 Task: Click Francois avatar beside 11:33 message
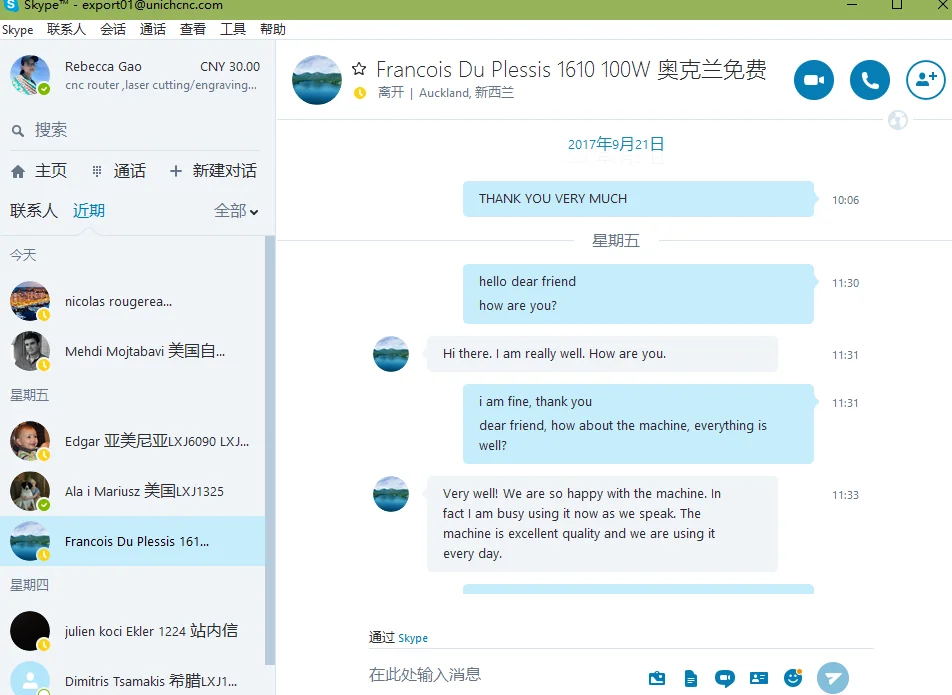pyautogui.click(x=390, y=494)
